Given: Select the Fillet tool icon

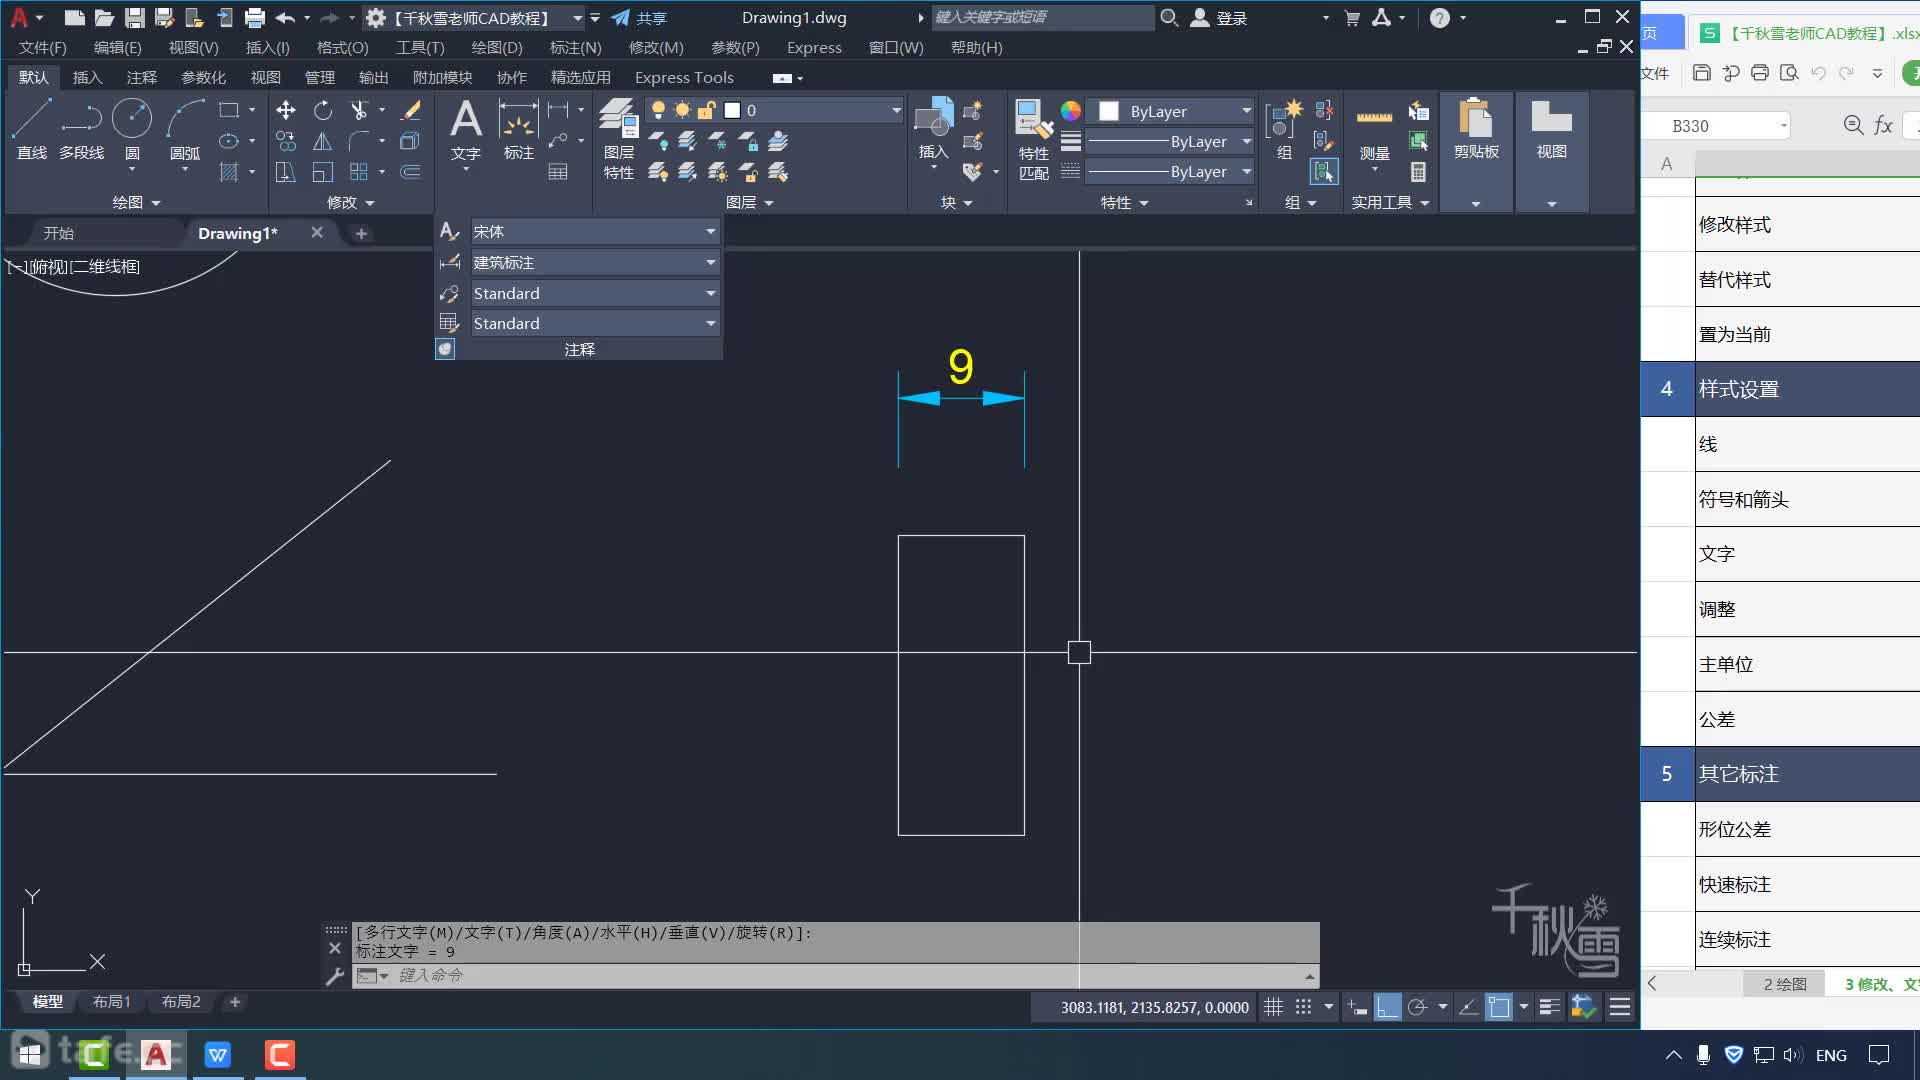Looking at the screenshot, I should coord(359,141).
